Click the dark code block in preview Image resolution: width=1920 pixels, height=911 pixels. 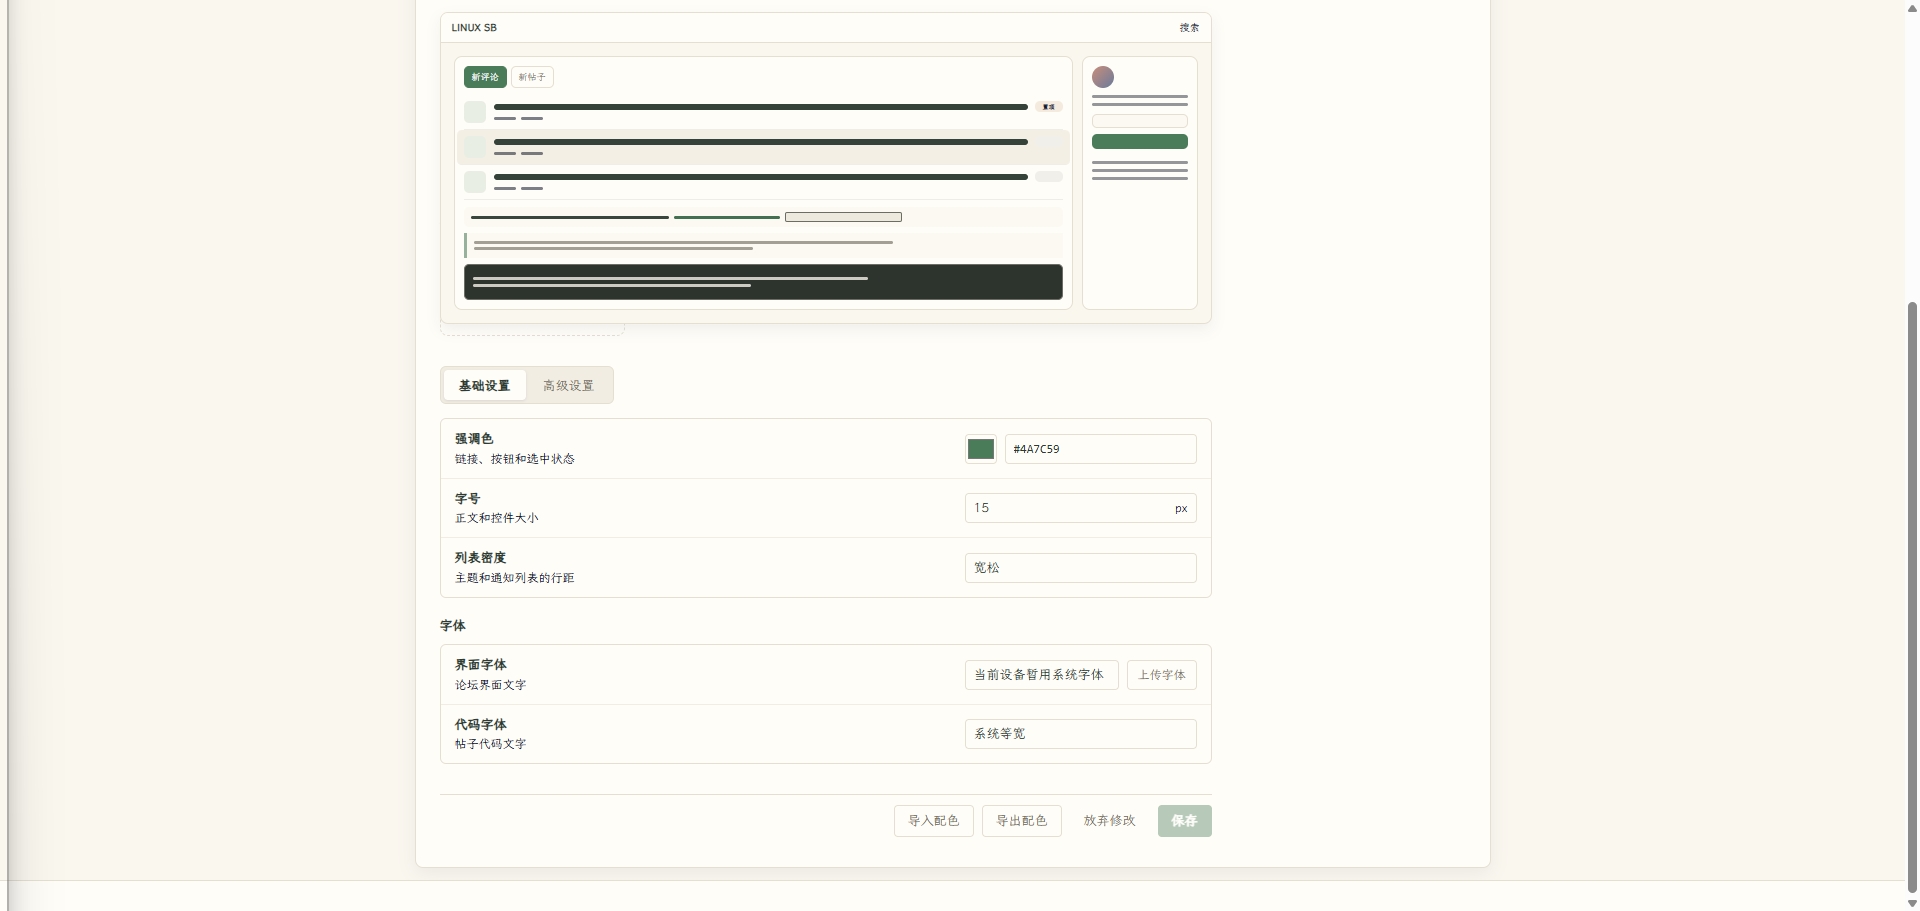[x=763, y=282]
